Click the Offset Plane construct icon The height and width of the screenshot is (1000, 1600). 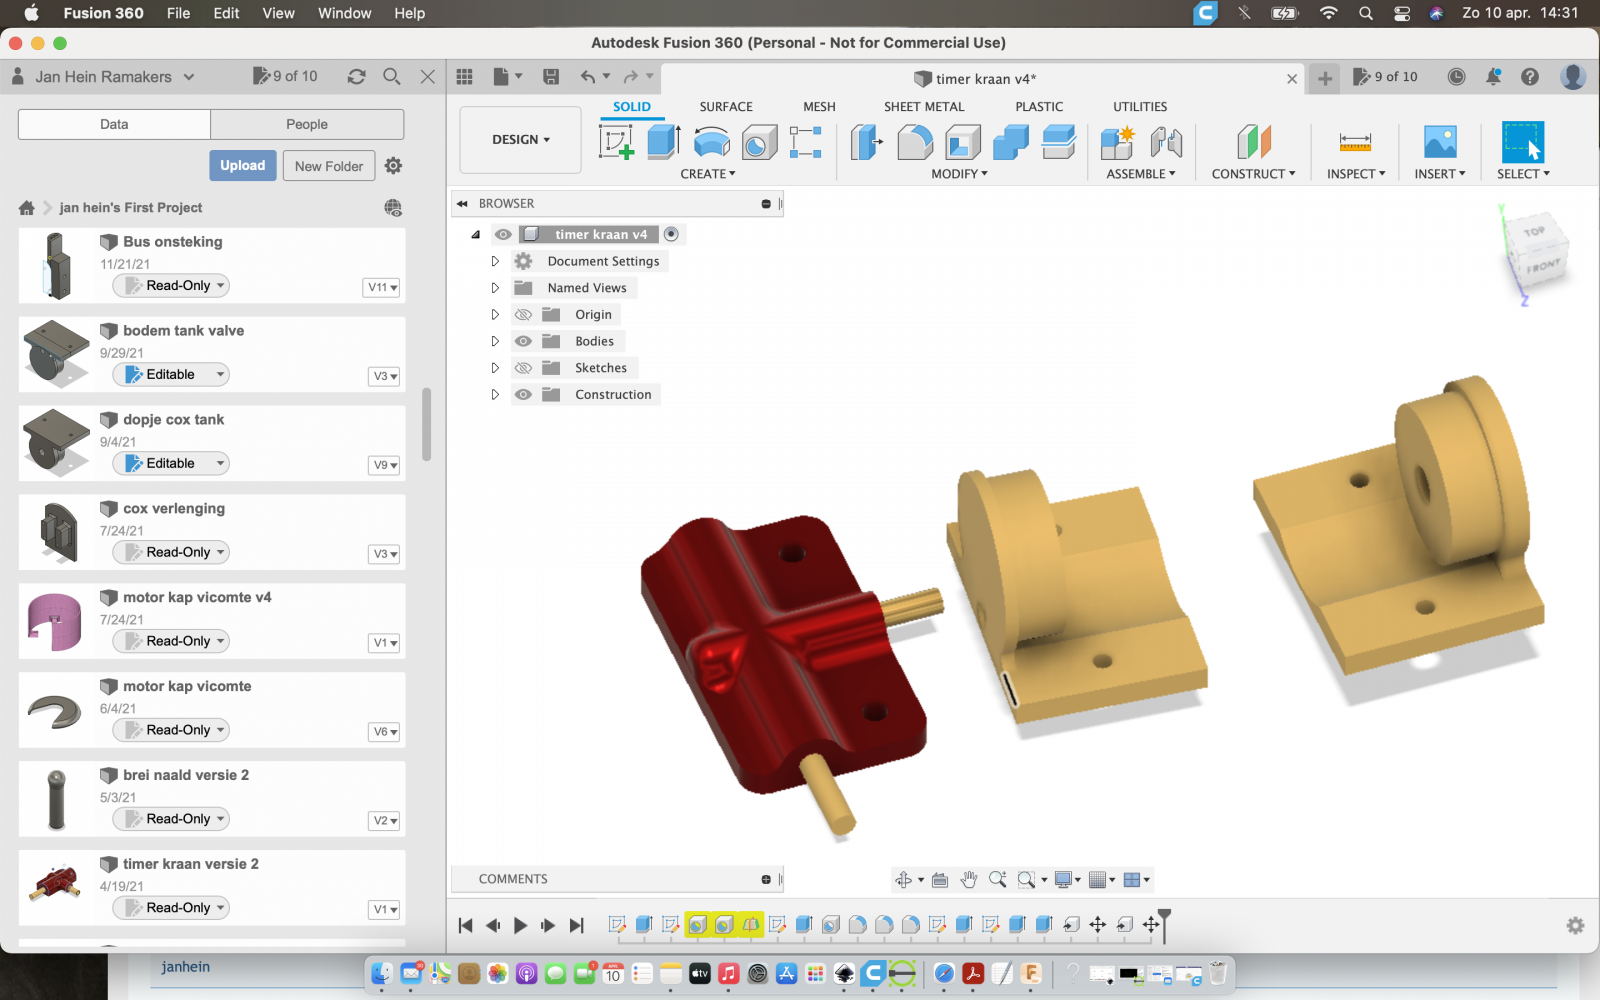click(1253, 142)
